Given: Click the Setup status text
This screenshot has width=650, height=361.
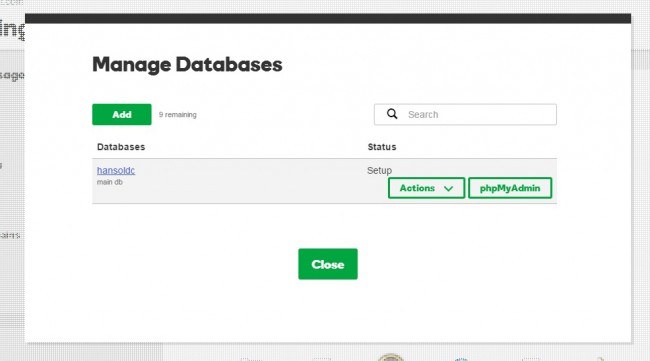Looking at the screenshot, I should coord(379,170).
